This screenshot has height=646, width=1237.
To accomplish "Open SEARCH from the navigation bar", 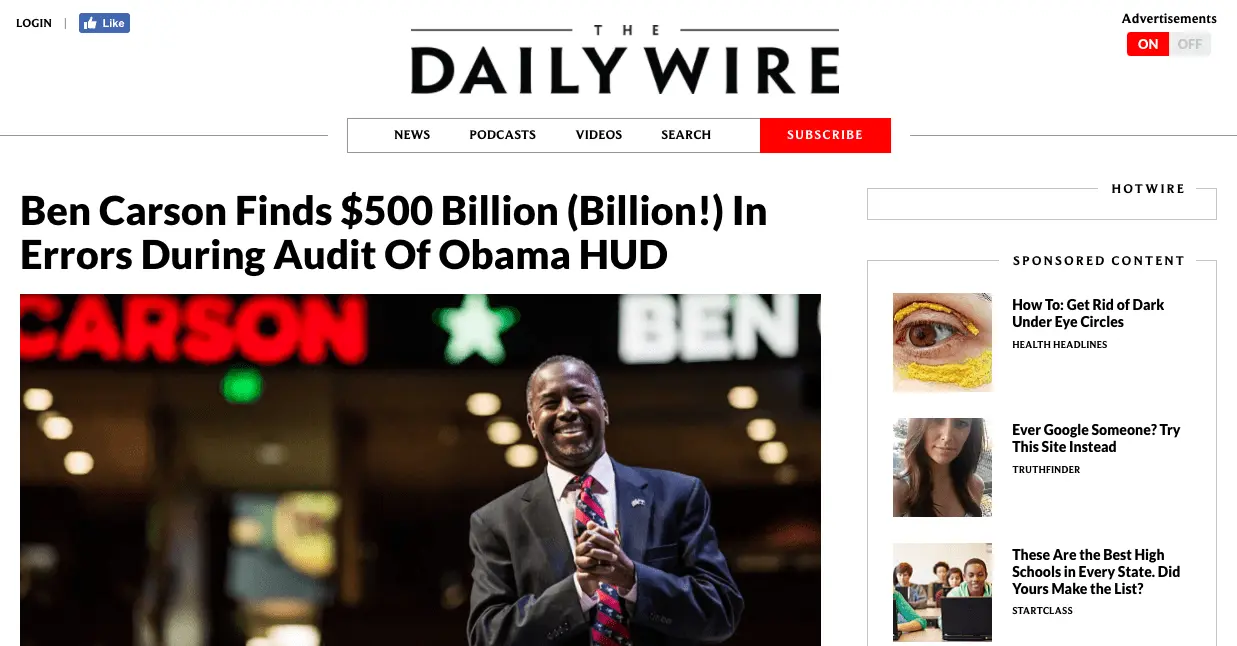I will point(686,135).
